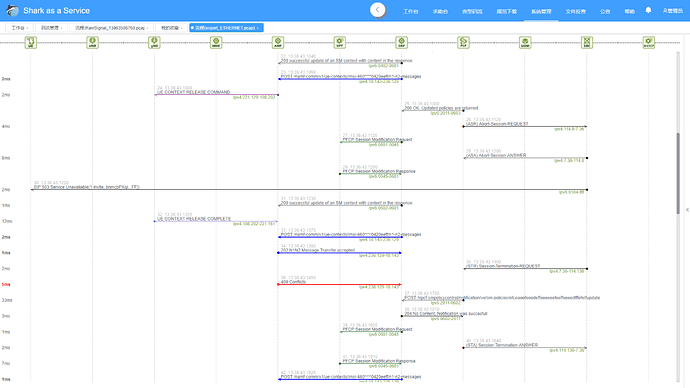
Task: Click the UE node icon
Action: pos(30,42)
